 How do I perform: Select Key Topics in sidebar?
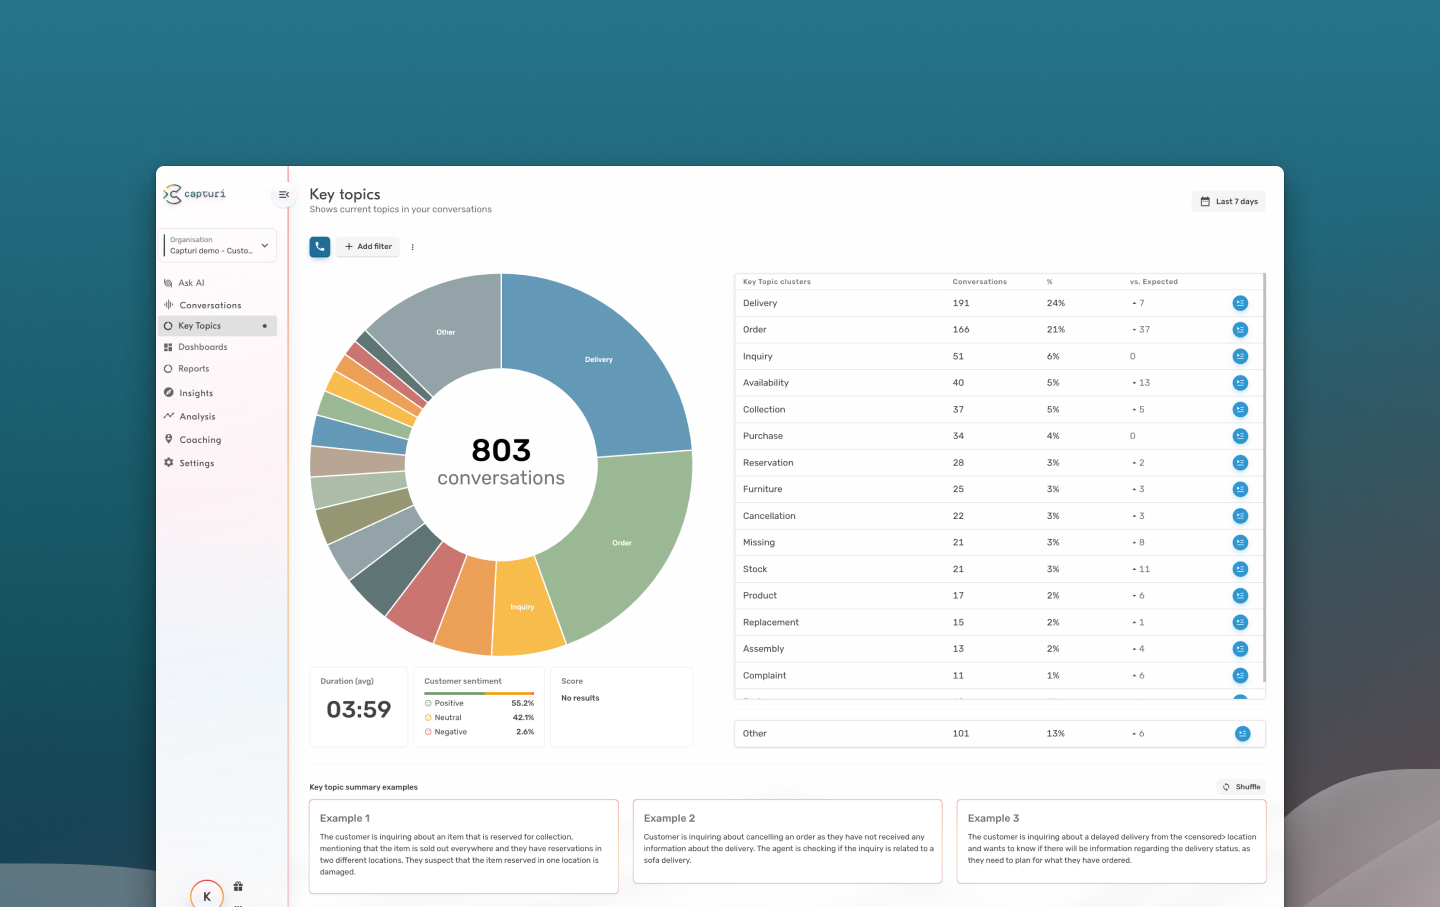(x=218, y=326)
